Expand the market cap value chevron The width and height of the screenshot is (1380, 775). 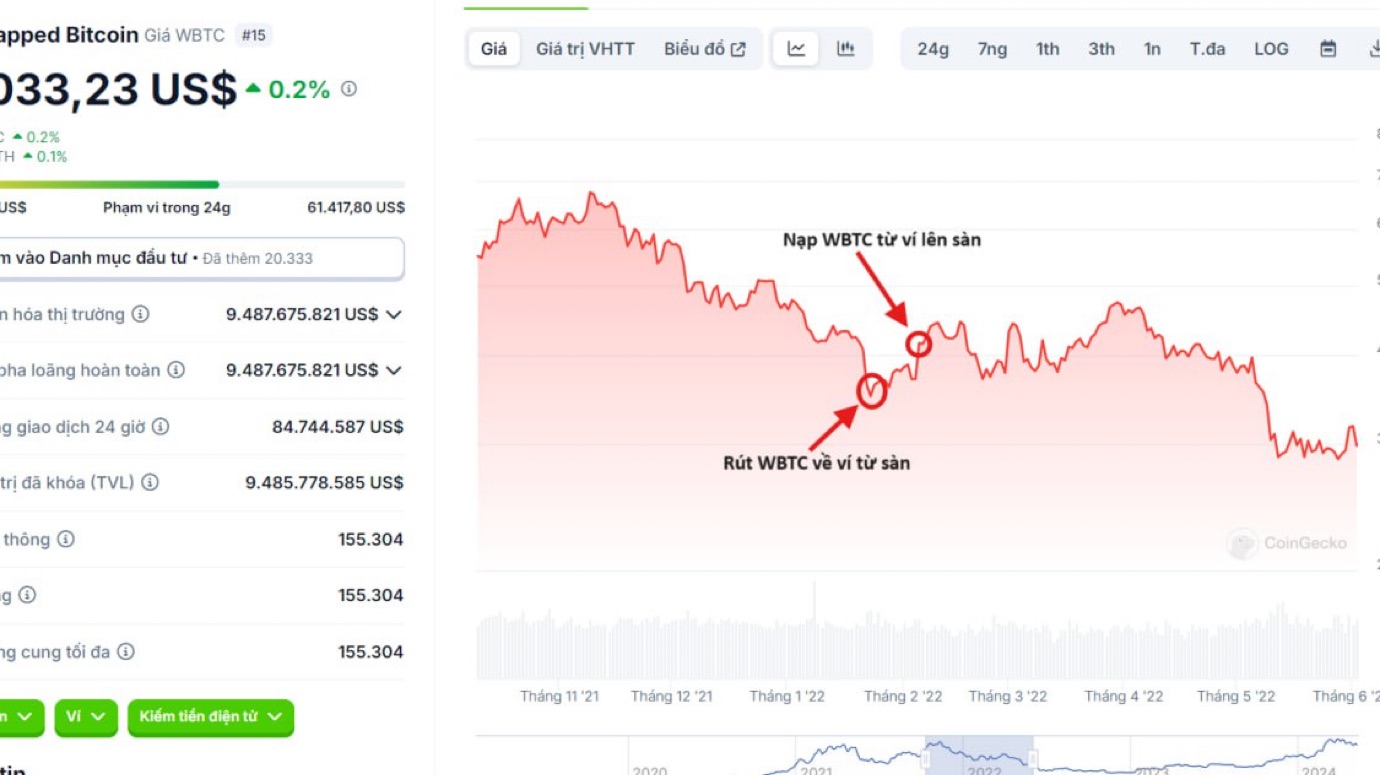[394, 315]
